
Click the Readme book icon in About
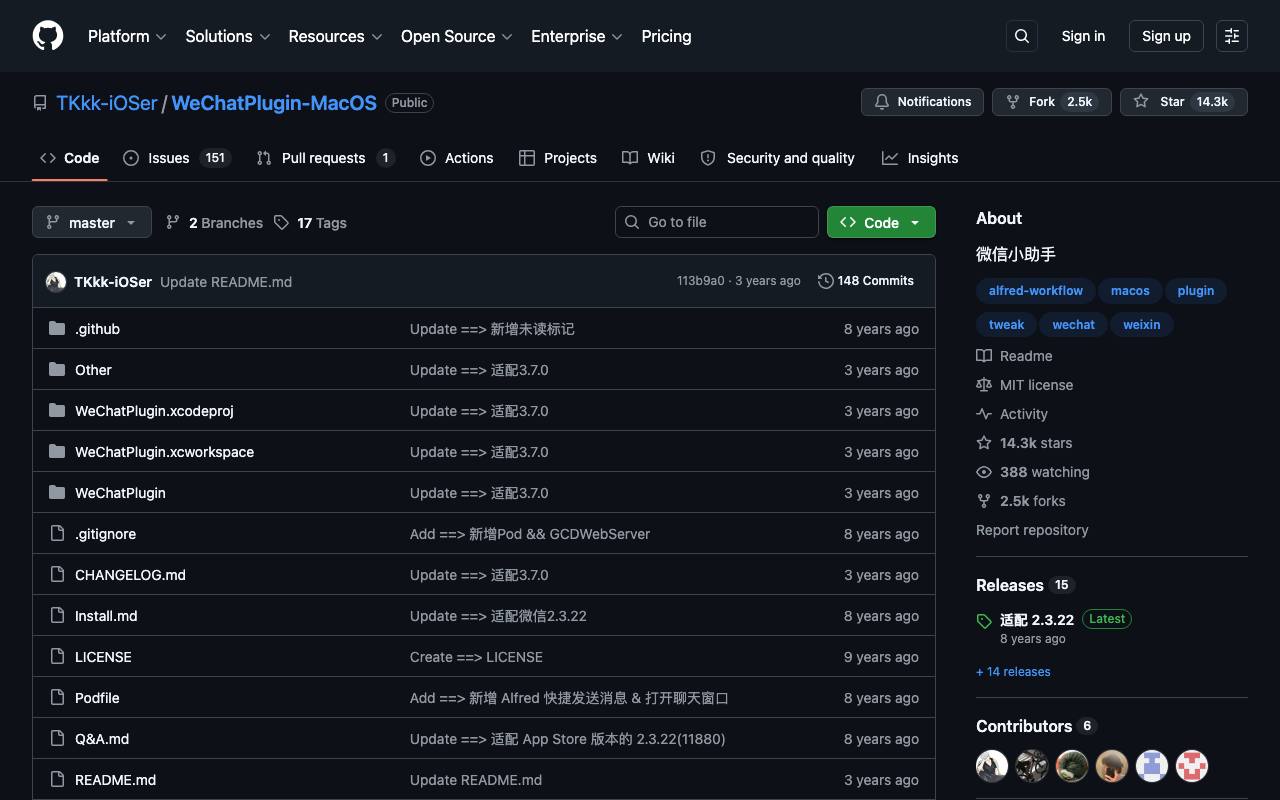984,356
